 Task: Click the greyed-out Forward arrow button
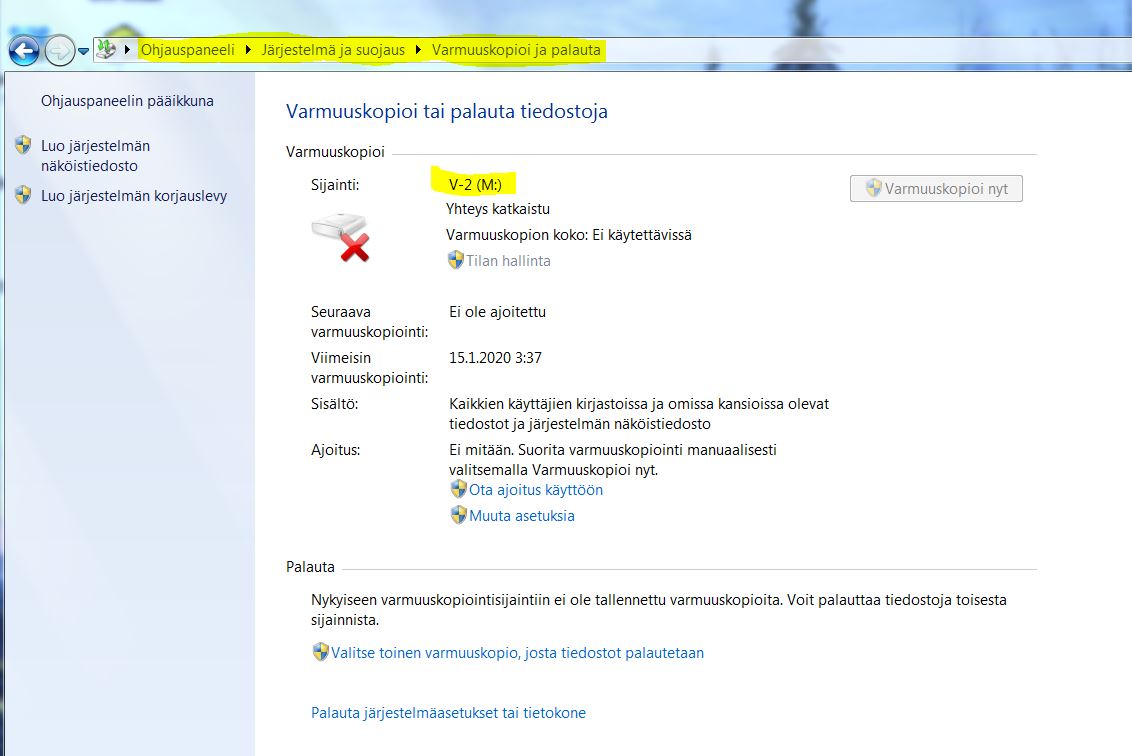click(x=60, y=51)
